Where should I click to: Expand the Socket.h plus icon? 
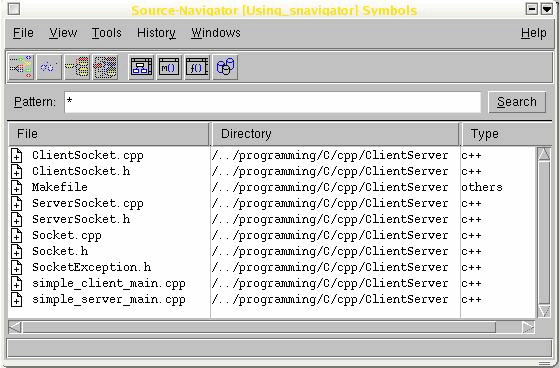pyautogui.click(x=16, y=252)
